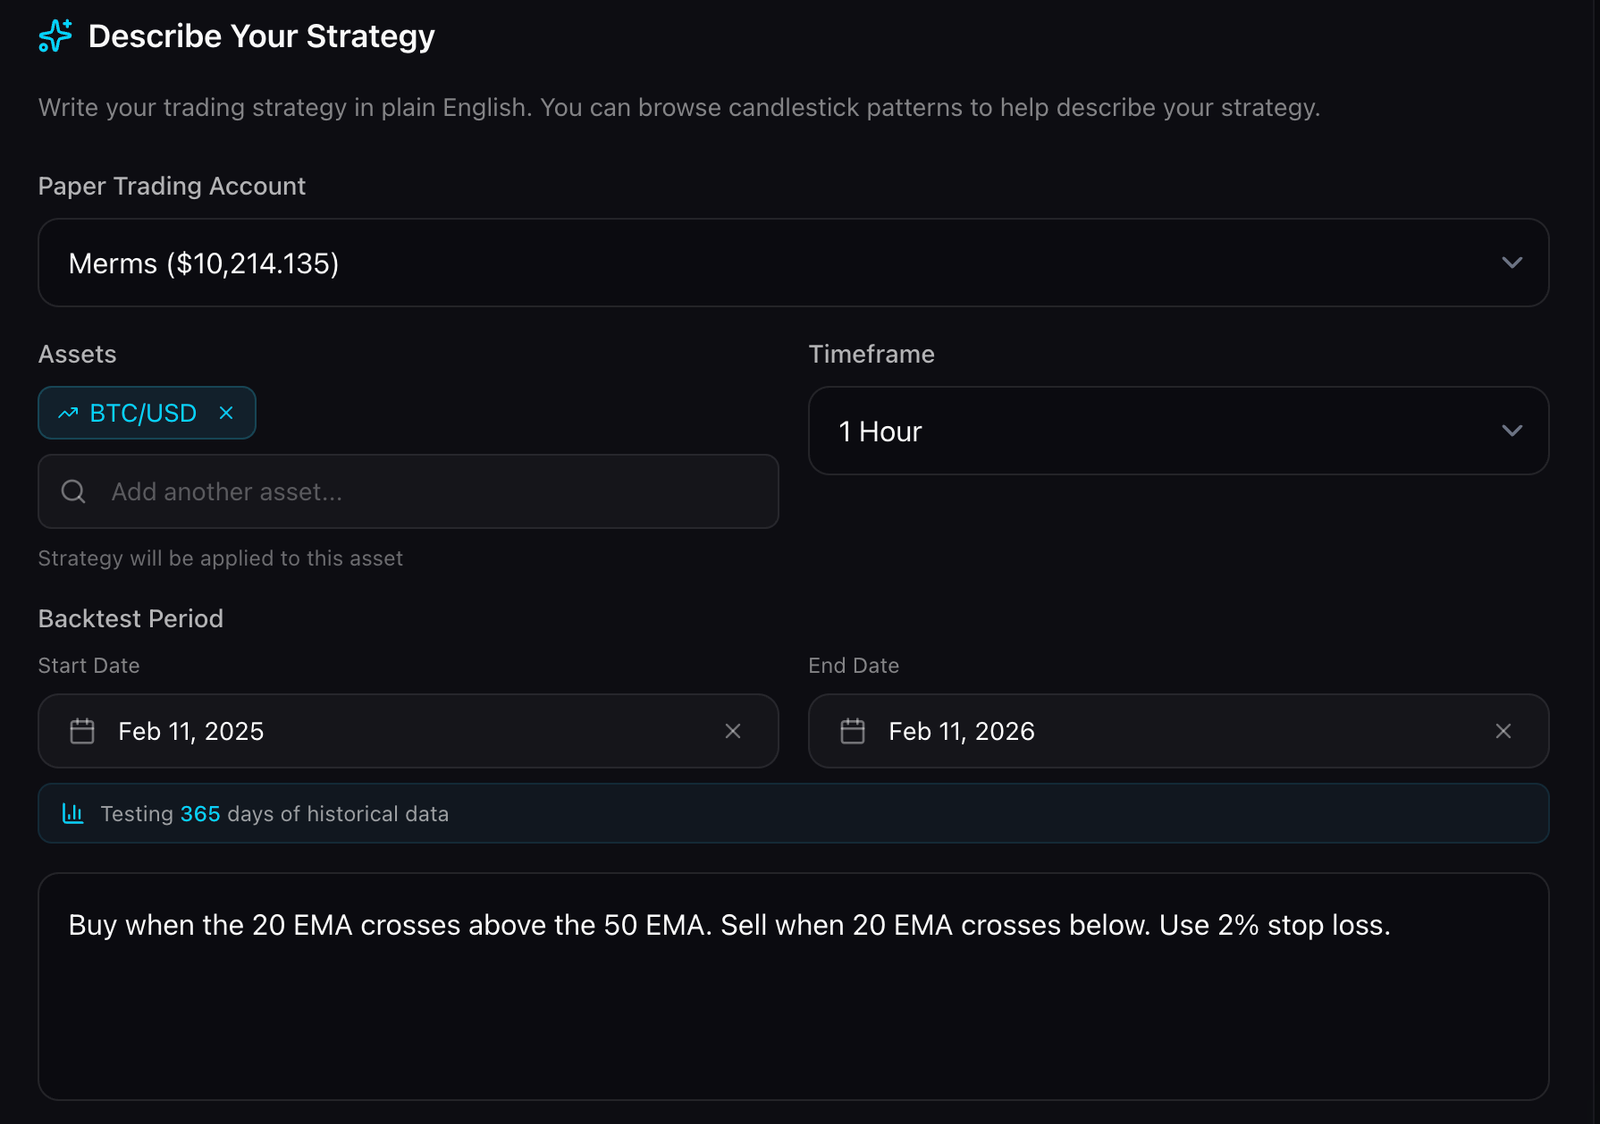Clear the Start Date value

[733, 731]
